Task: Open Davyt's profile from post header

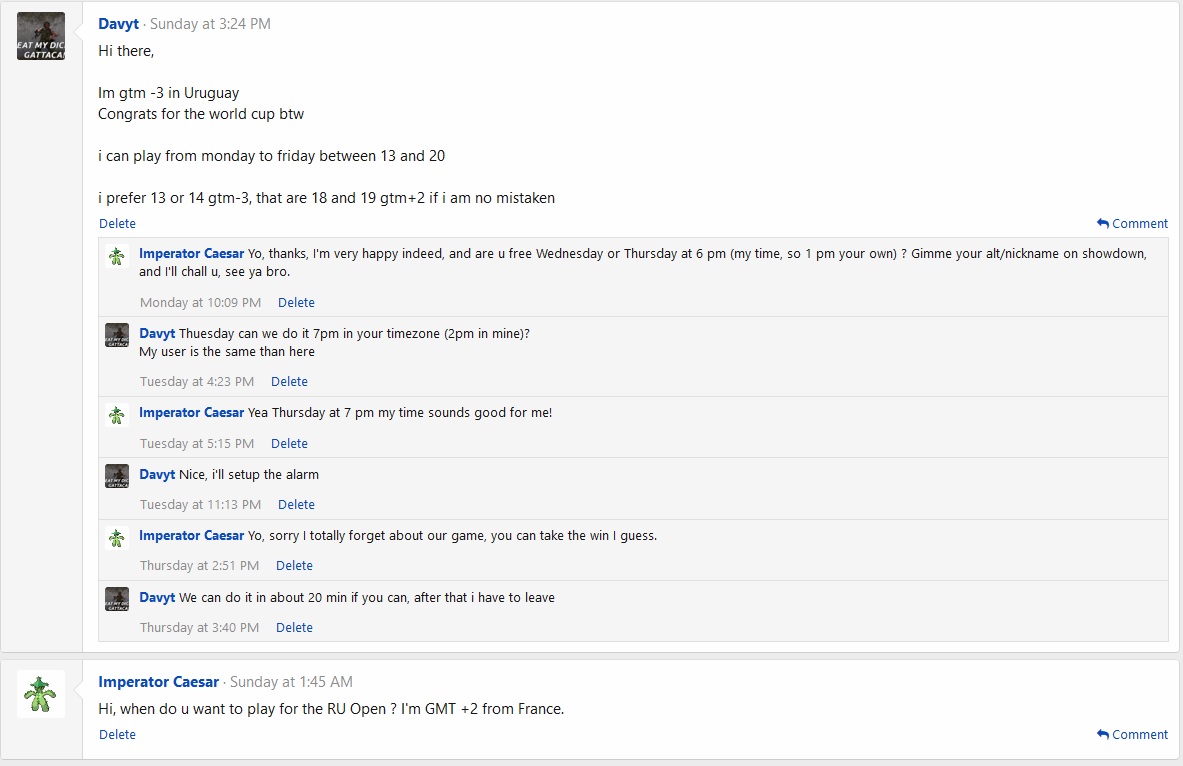Action: pos(118,24)
